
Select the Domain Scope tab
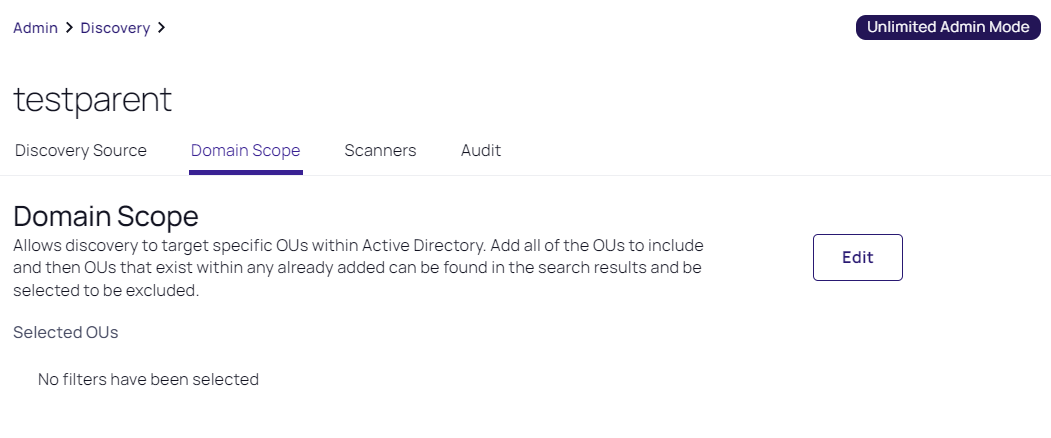[x=245, y=151]
